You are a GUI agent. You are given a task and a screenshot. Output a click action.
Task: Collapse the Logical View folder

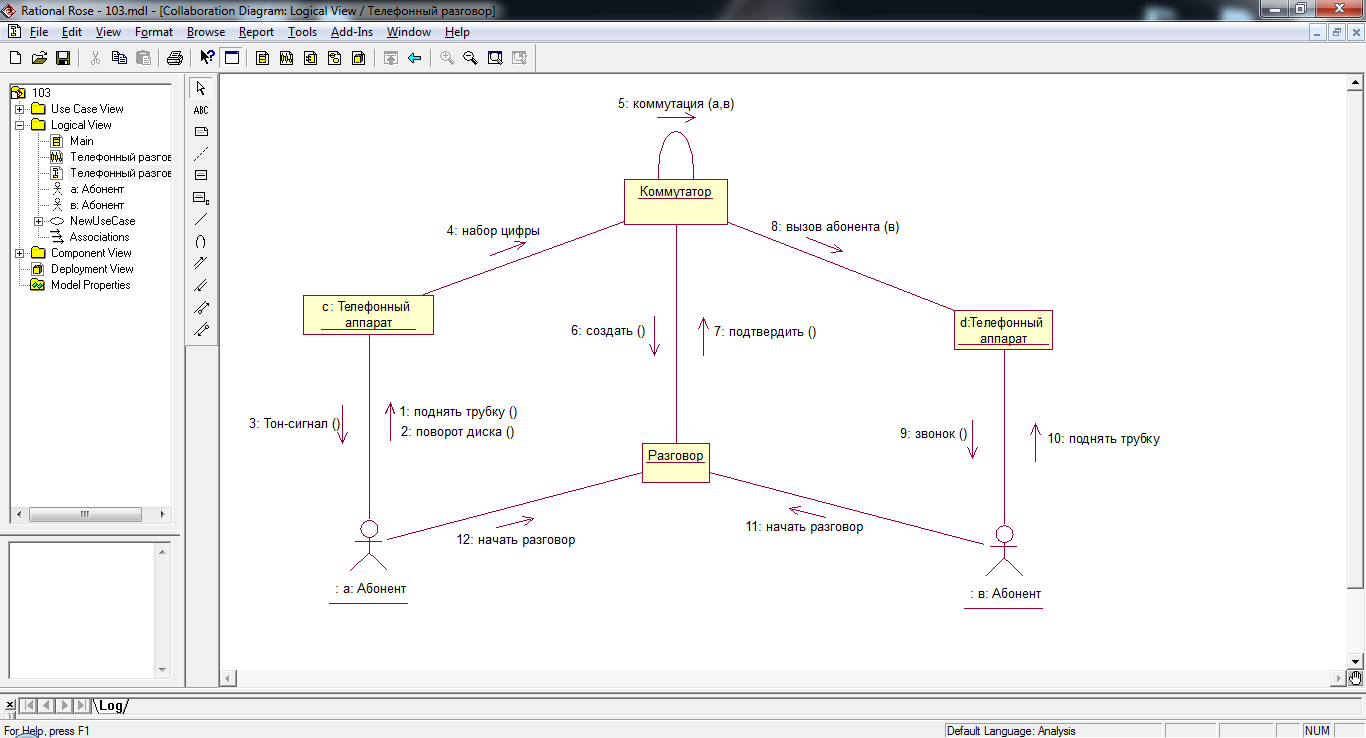19,125
